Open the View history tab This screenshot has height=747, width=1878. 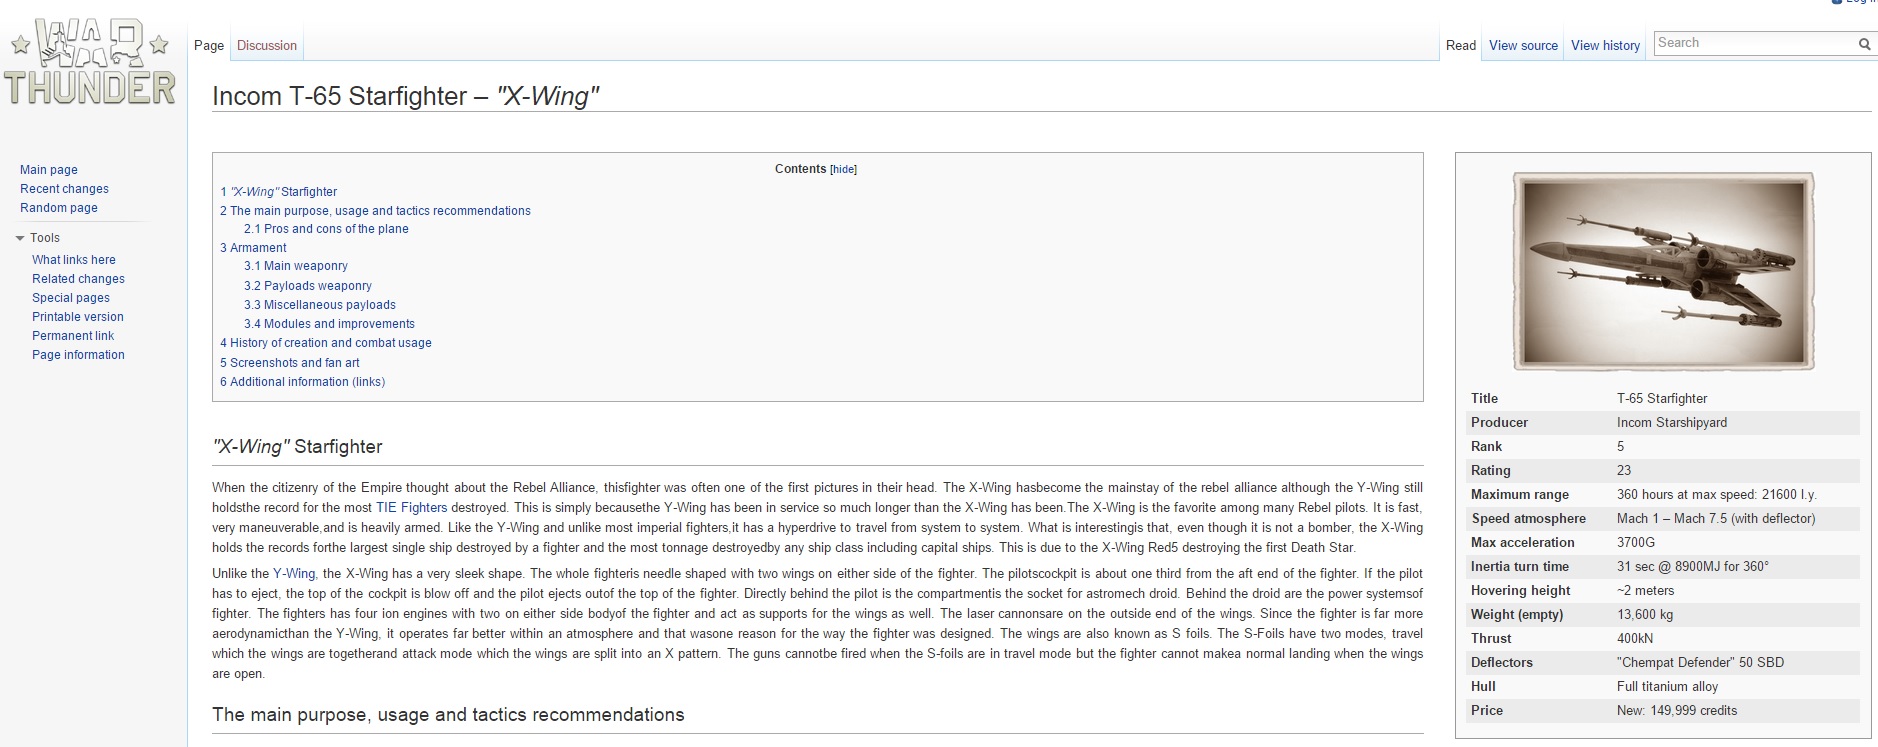tap(1605, 45)
